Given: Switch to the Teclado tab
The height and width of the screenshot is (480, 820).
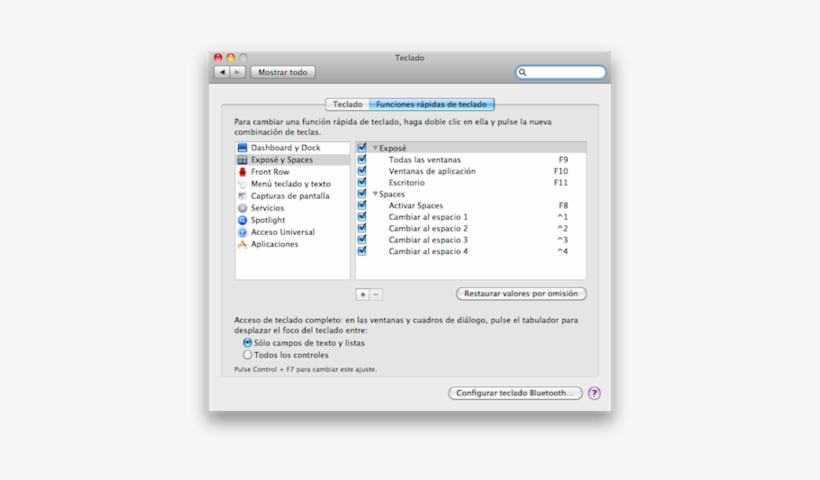Looking at the screenshot, I should tap(347, 104).
